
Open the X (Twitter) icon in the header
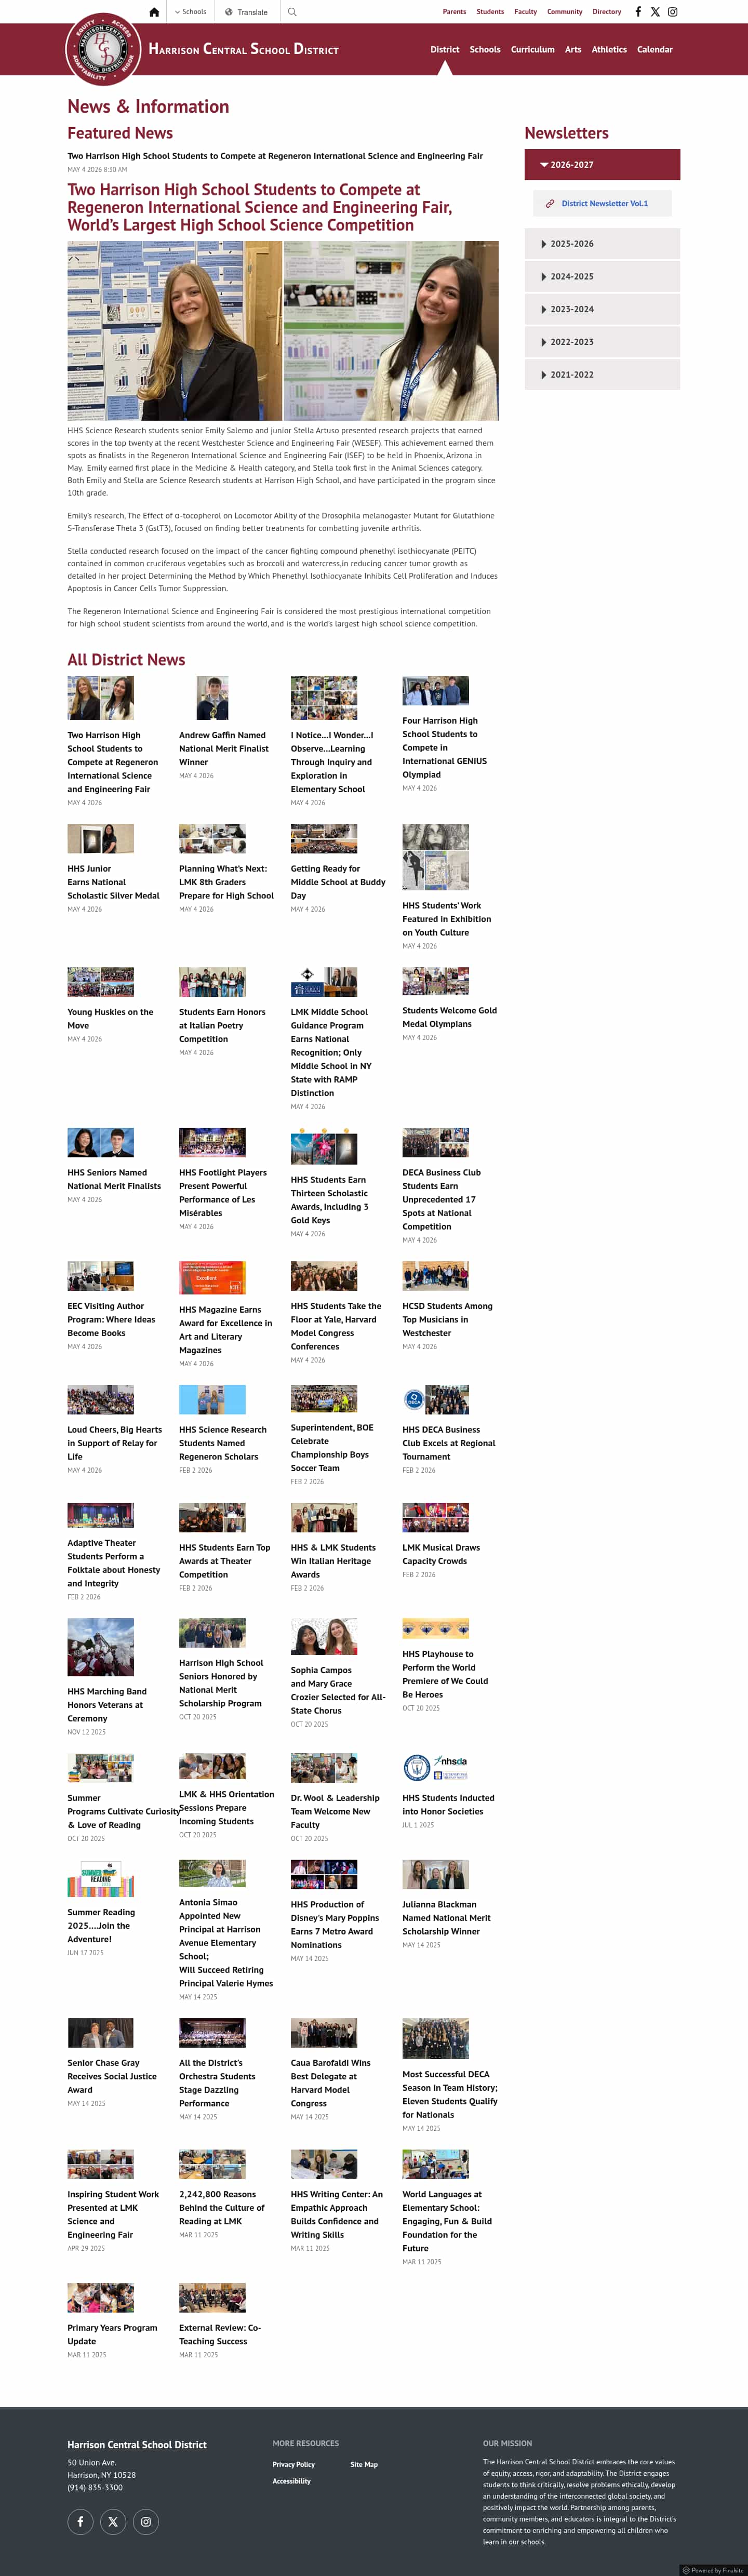tap(655, 12)
